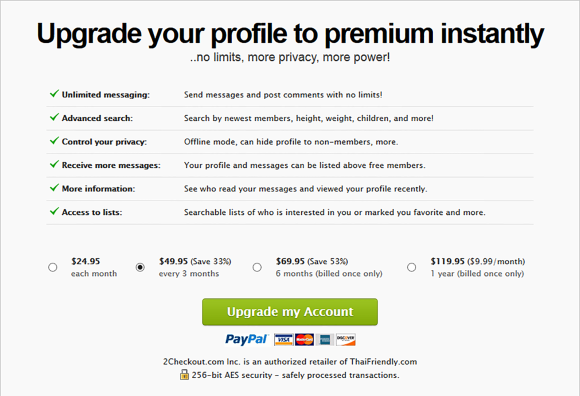The image size is (580, 396).
Task: Click the Control your privacy label
Action: (x=104, y=142)
